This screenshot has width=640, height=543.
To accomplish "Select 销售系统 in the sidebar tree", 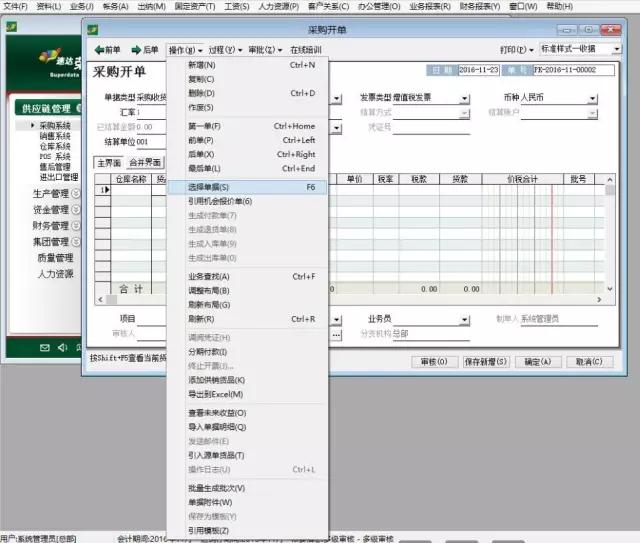I will pos(55,136).
